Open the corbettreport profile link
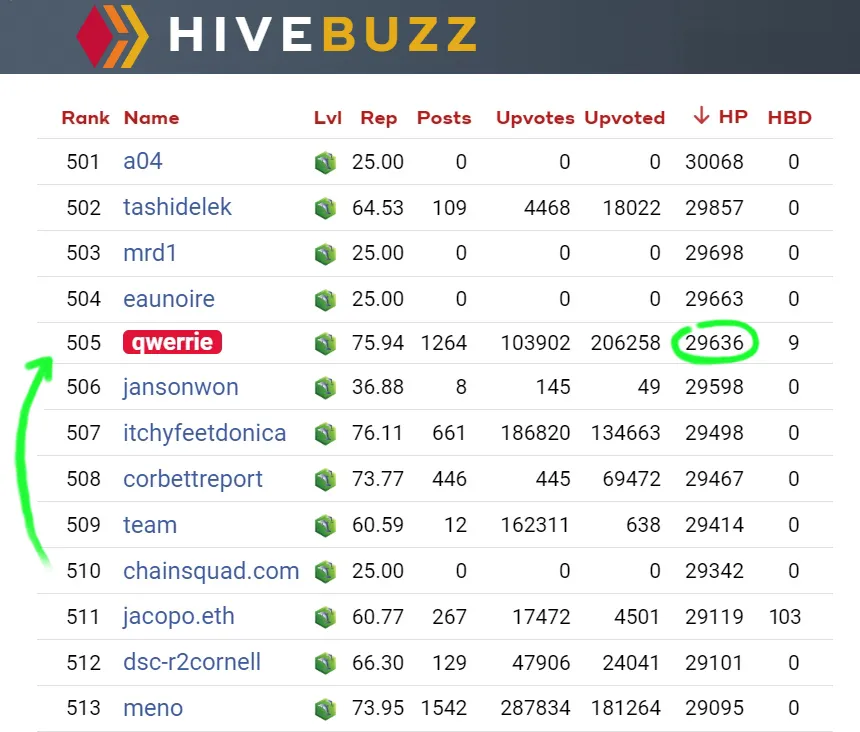860x732 pixels. click(193, 480)
